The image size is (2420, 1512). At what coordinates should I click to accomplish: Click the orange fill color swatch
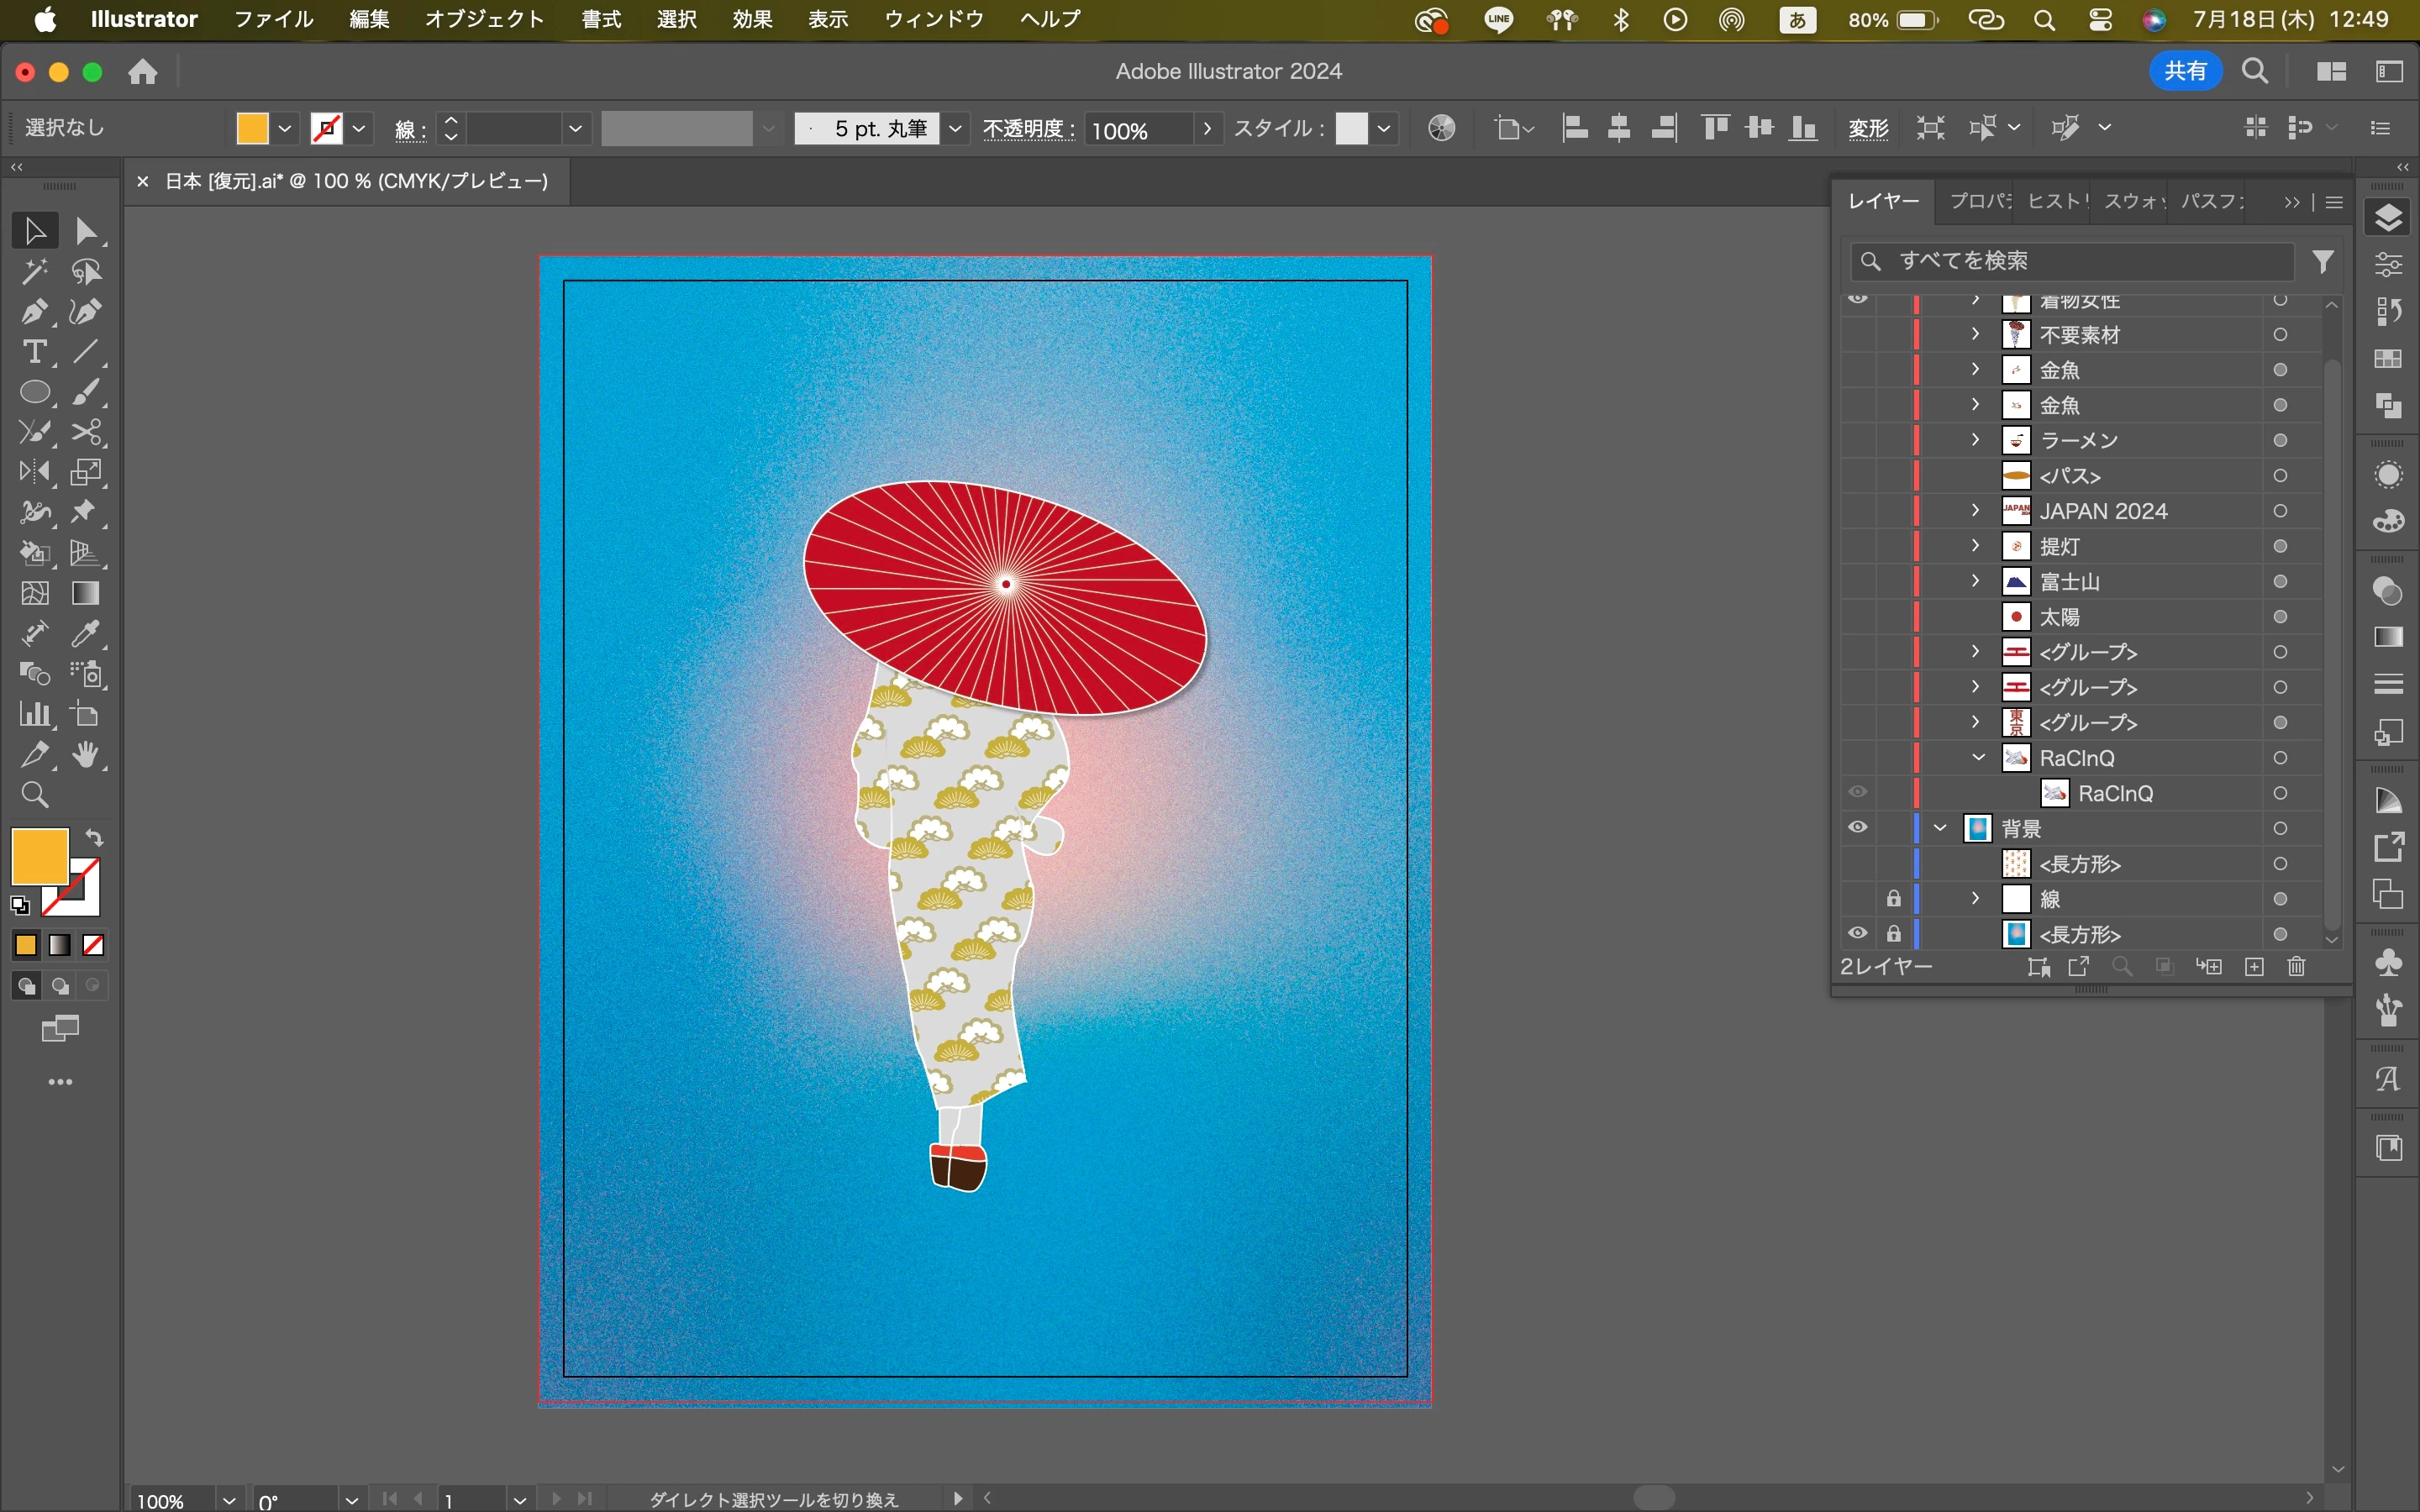tap(252, 129)
